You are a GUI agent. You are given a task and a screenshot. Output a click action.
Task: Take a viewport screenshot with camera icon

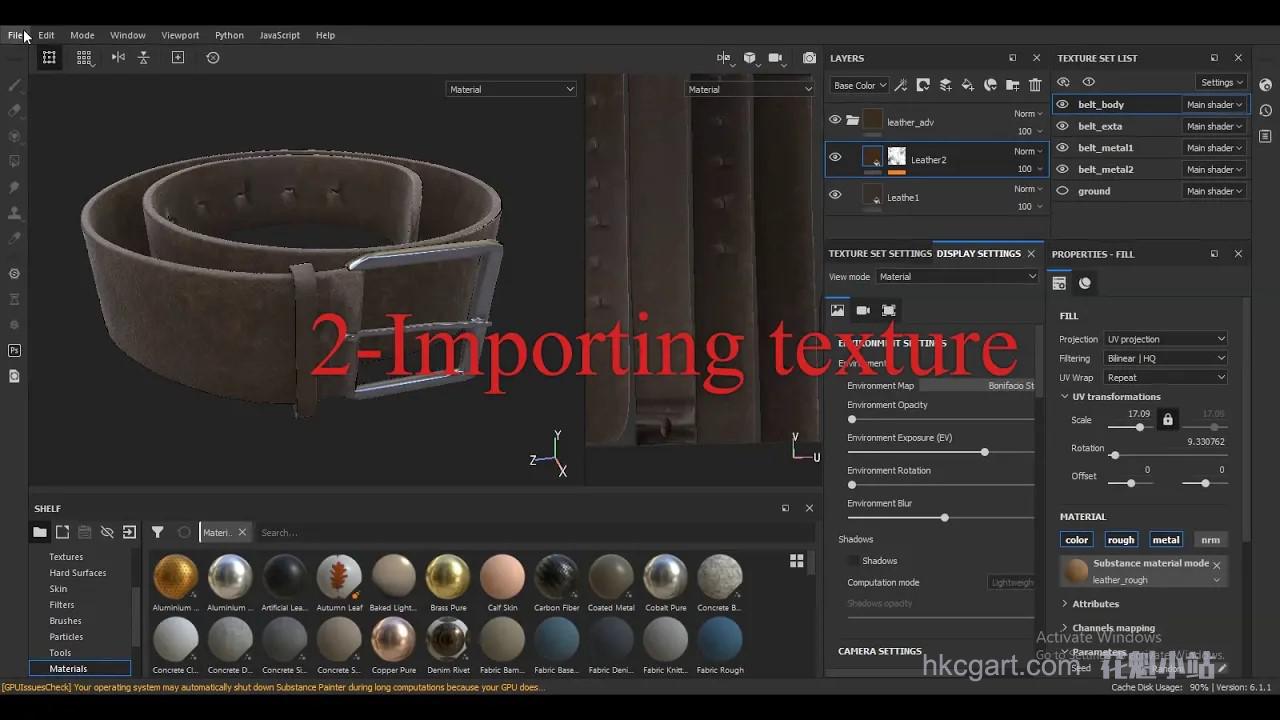(809, 58)
